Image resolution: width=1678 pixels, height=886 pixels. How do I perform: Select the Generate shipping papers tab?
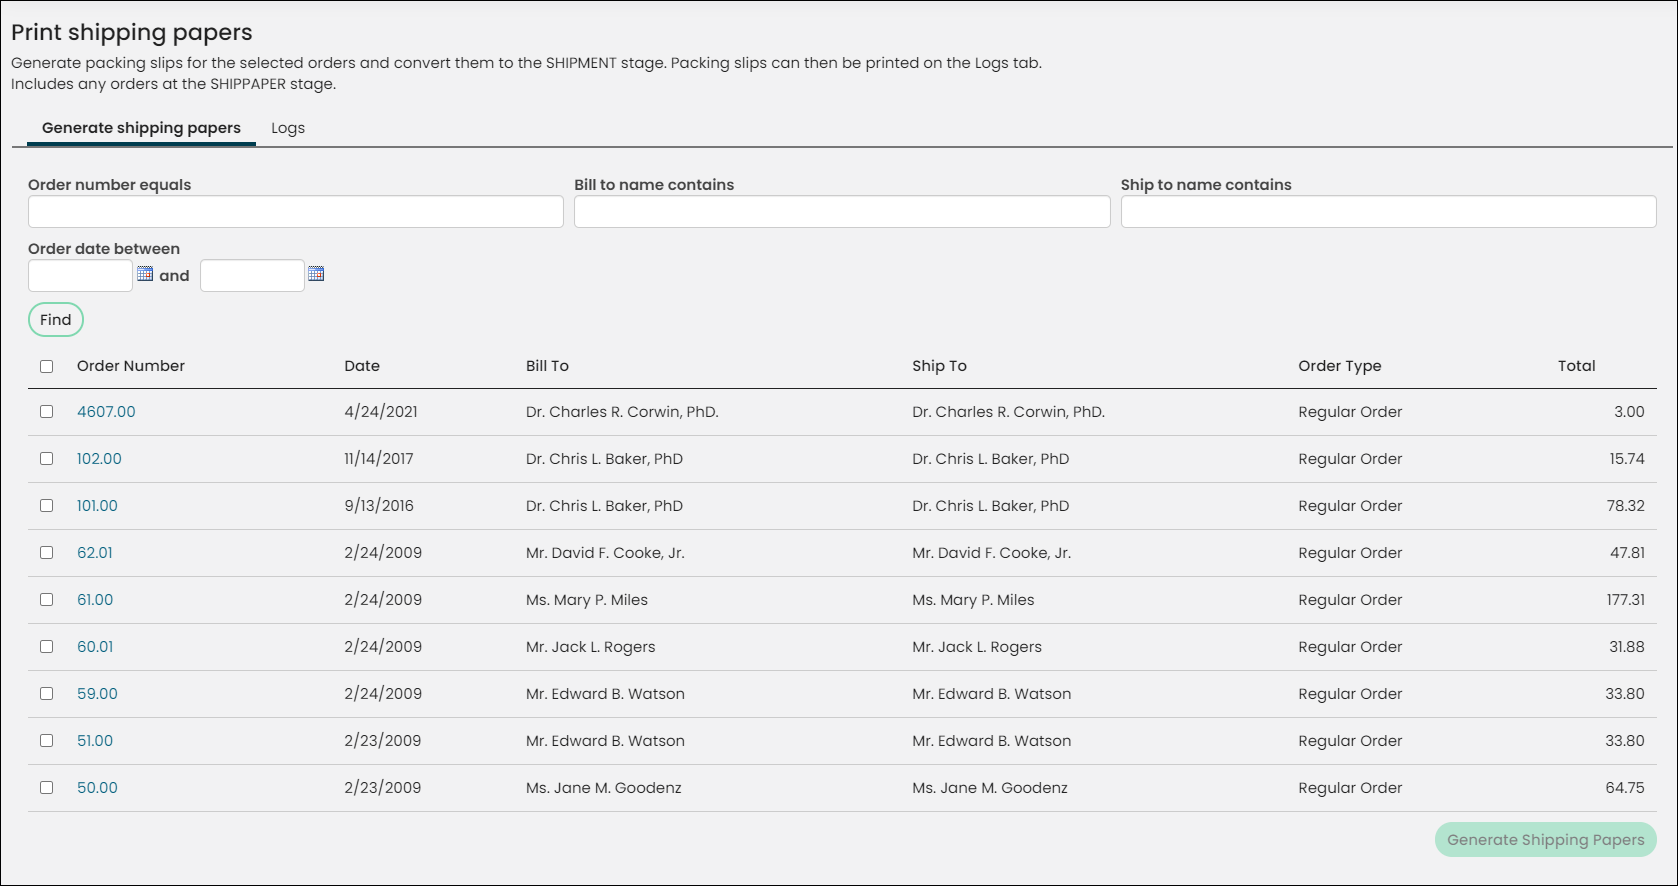click(141, 128)
